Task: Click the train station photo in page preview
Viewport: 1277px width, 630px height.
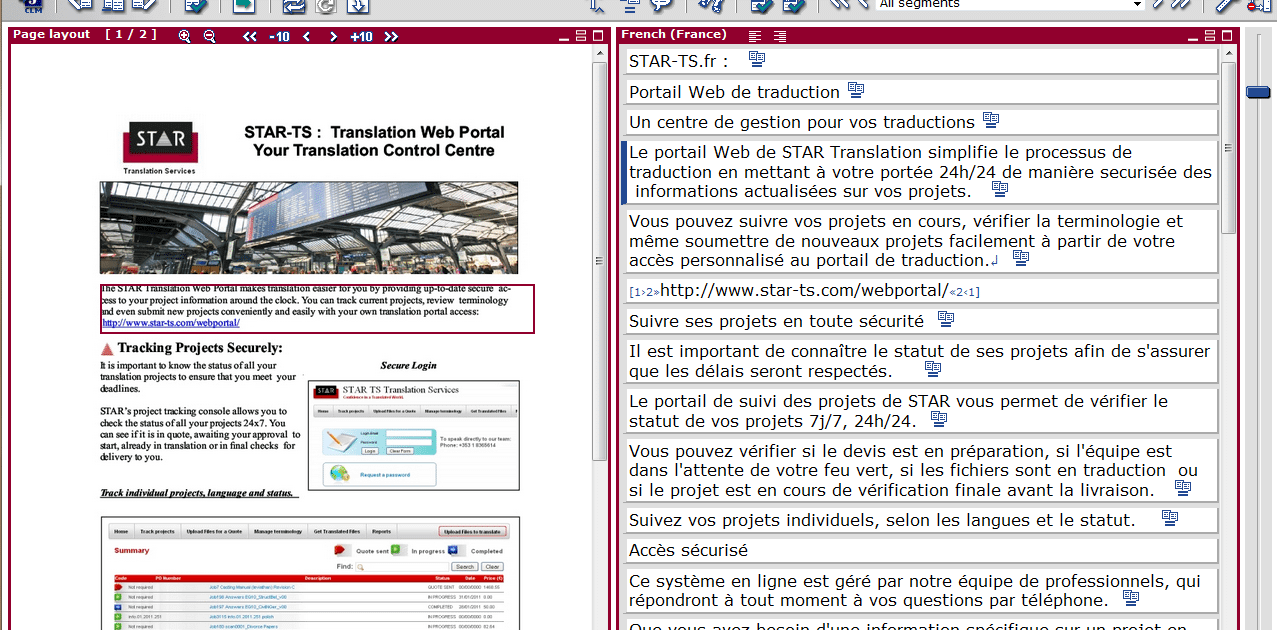Action: tap(309, 228)
